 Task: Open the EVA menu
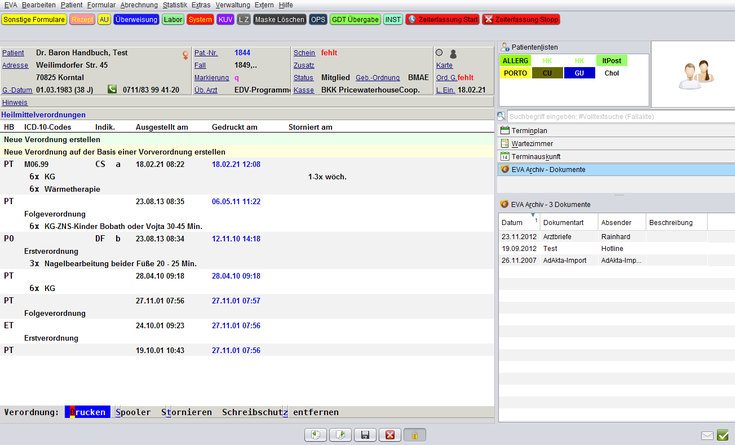(x=10, y=5)
